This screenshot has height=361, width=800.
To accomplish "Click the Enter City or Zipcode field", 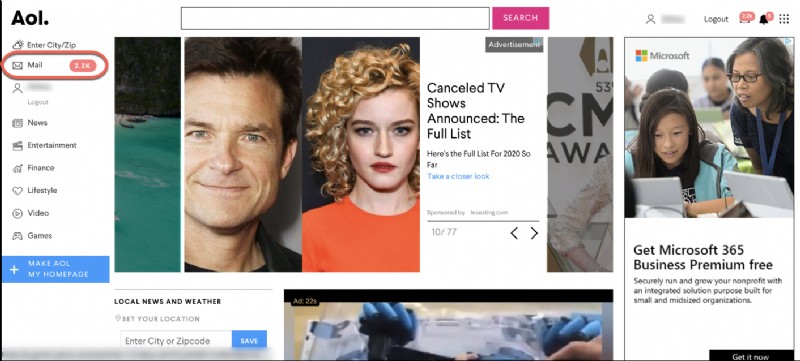I will coord(176,341).
